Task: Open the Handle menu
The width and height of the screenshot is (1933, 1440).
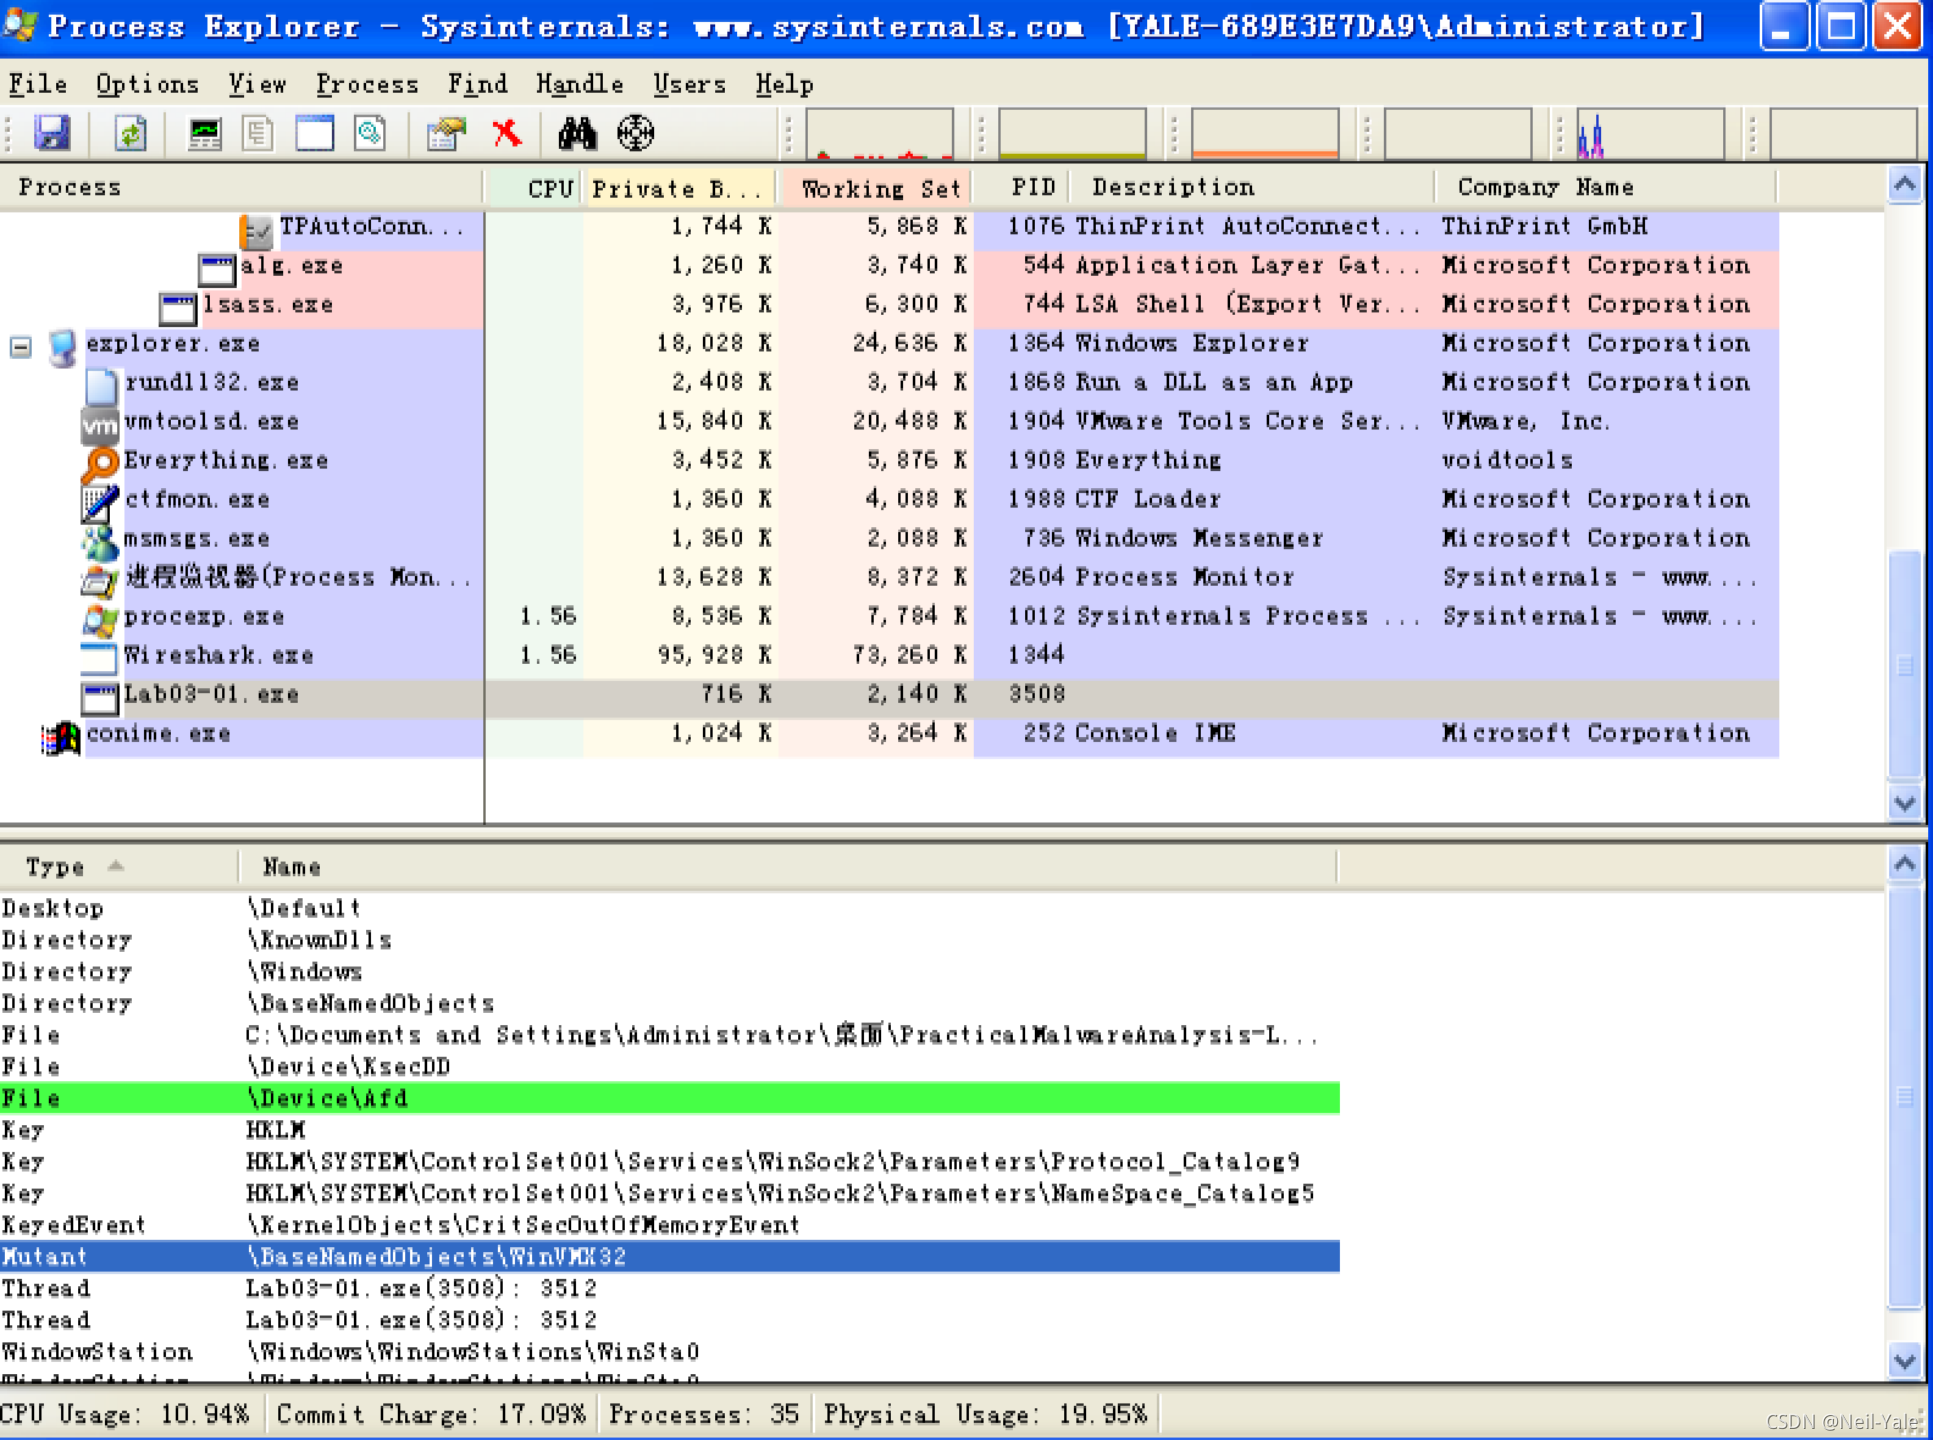Action: tap(579, 84)
